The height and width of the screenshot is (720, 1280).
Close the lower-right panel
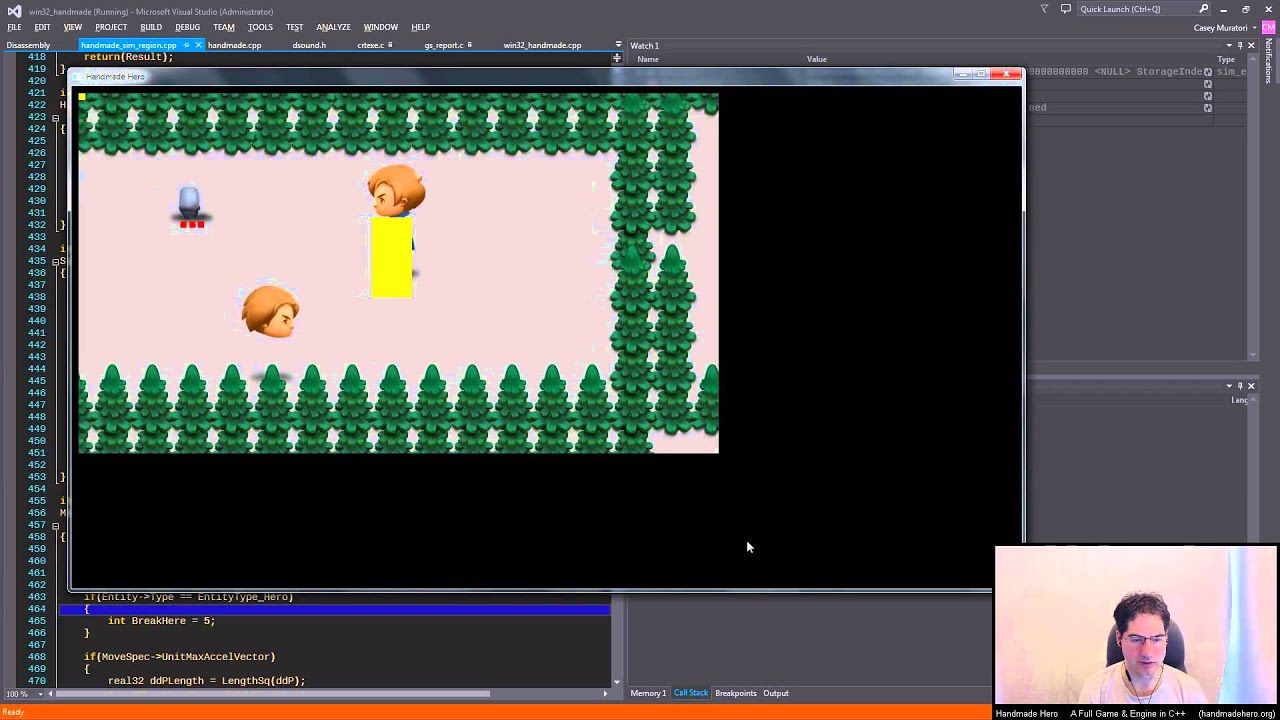(1251, 386)
